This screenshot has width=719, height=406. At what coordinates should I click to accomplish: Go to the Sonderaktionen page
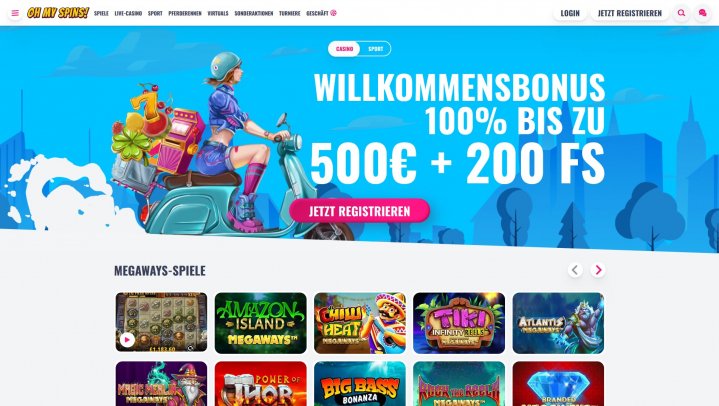pyautogui.click(x=254, y=13)
